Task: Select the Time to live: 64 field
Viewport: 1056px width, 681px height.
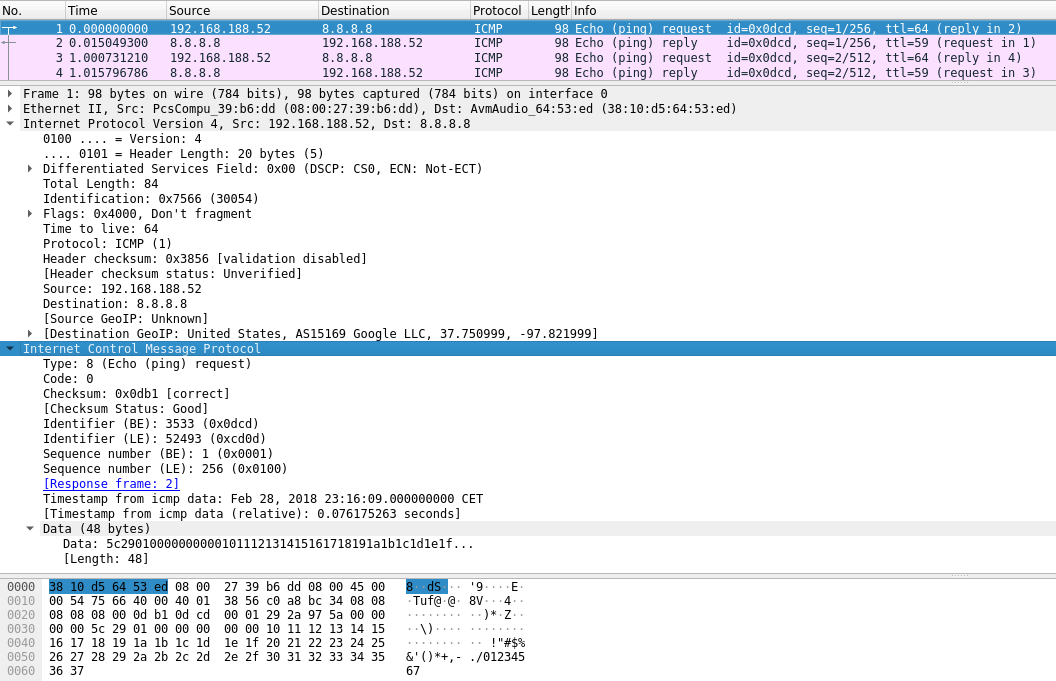Action: [100, 229]
